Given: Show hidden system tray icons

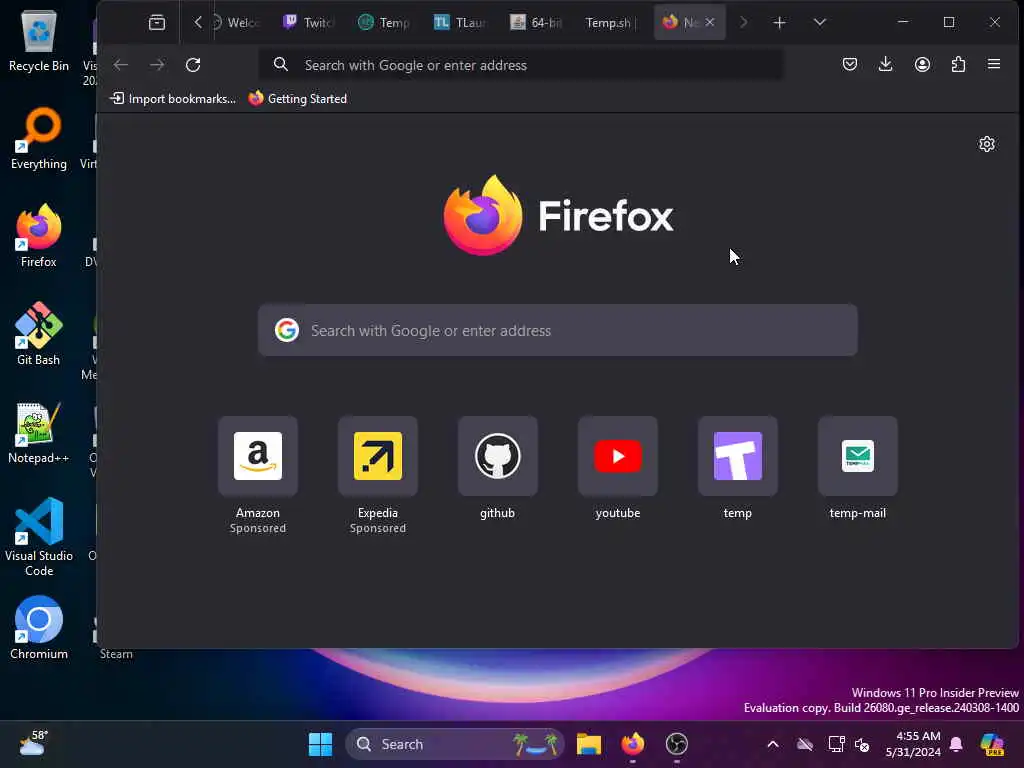Looking at the screenshot, I should pos(773,744).
